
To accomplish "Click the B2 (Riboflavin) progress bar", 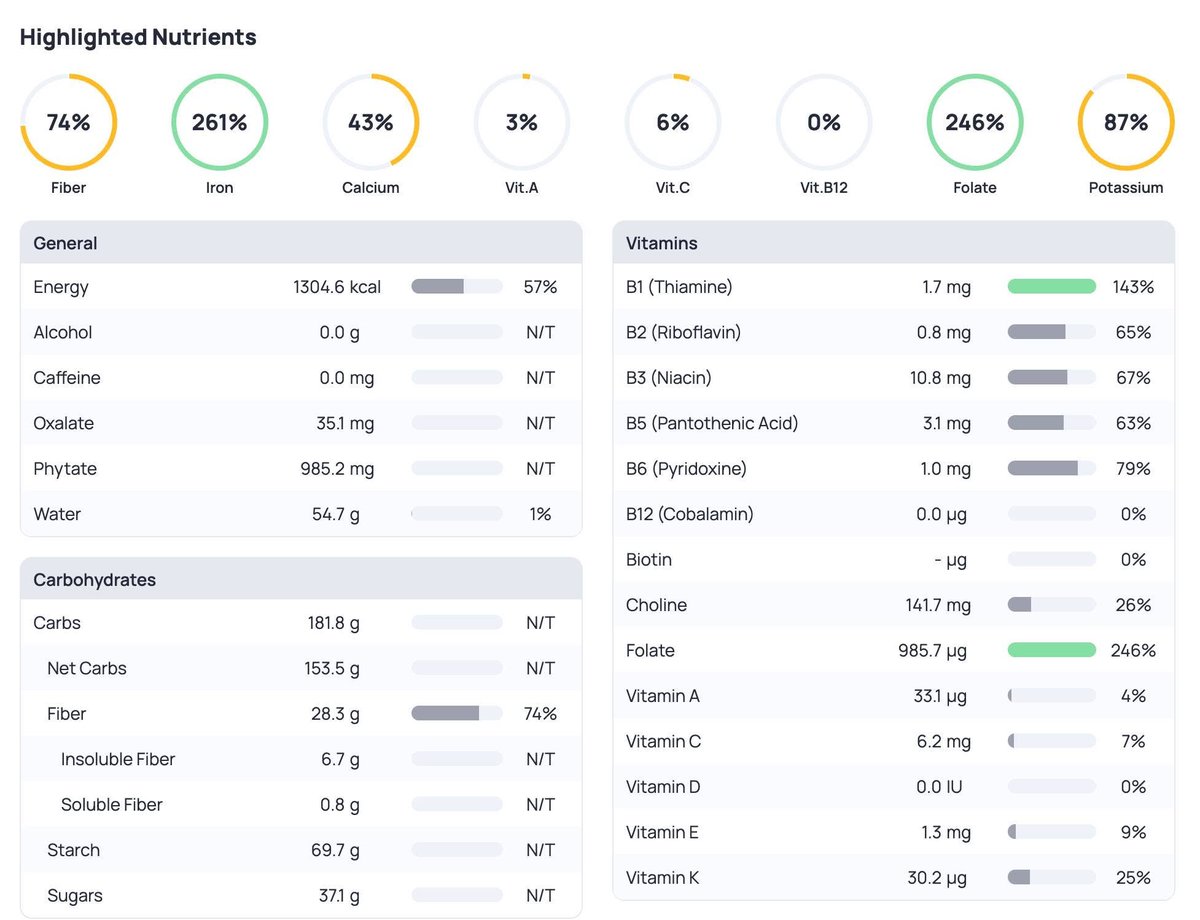I will (x=1052, y=332).
